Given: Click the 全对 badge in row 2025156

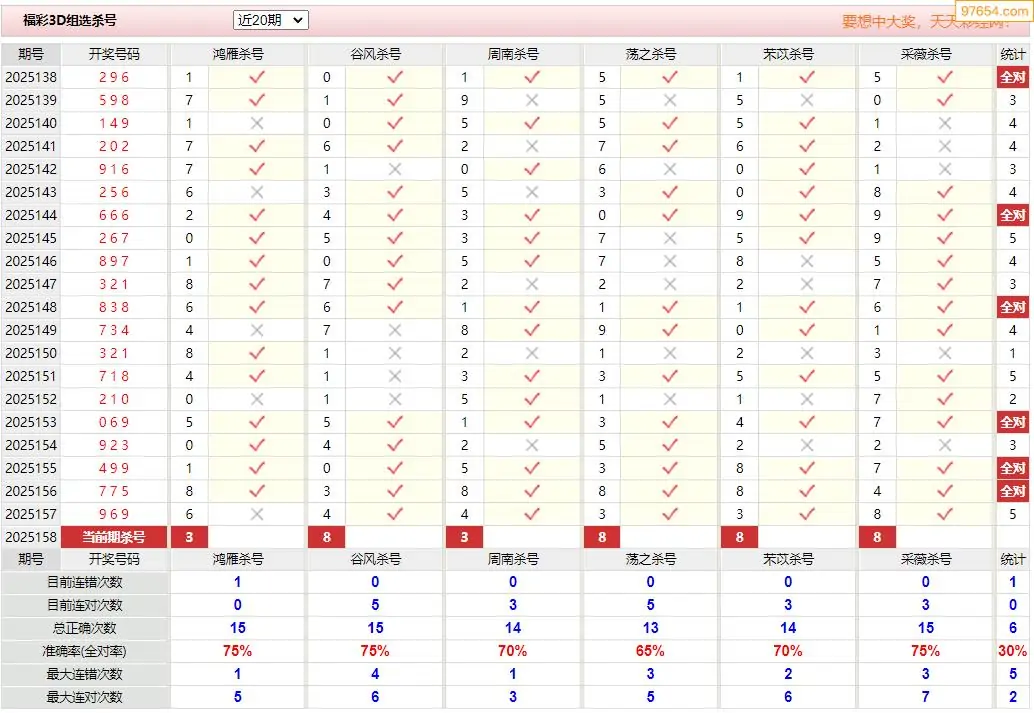Looking at the screenshot, I should [1013, 491].
